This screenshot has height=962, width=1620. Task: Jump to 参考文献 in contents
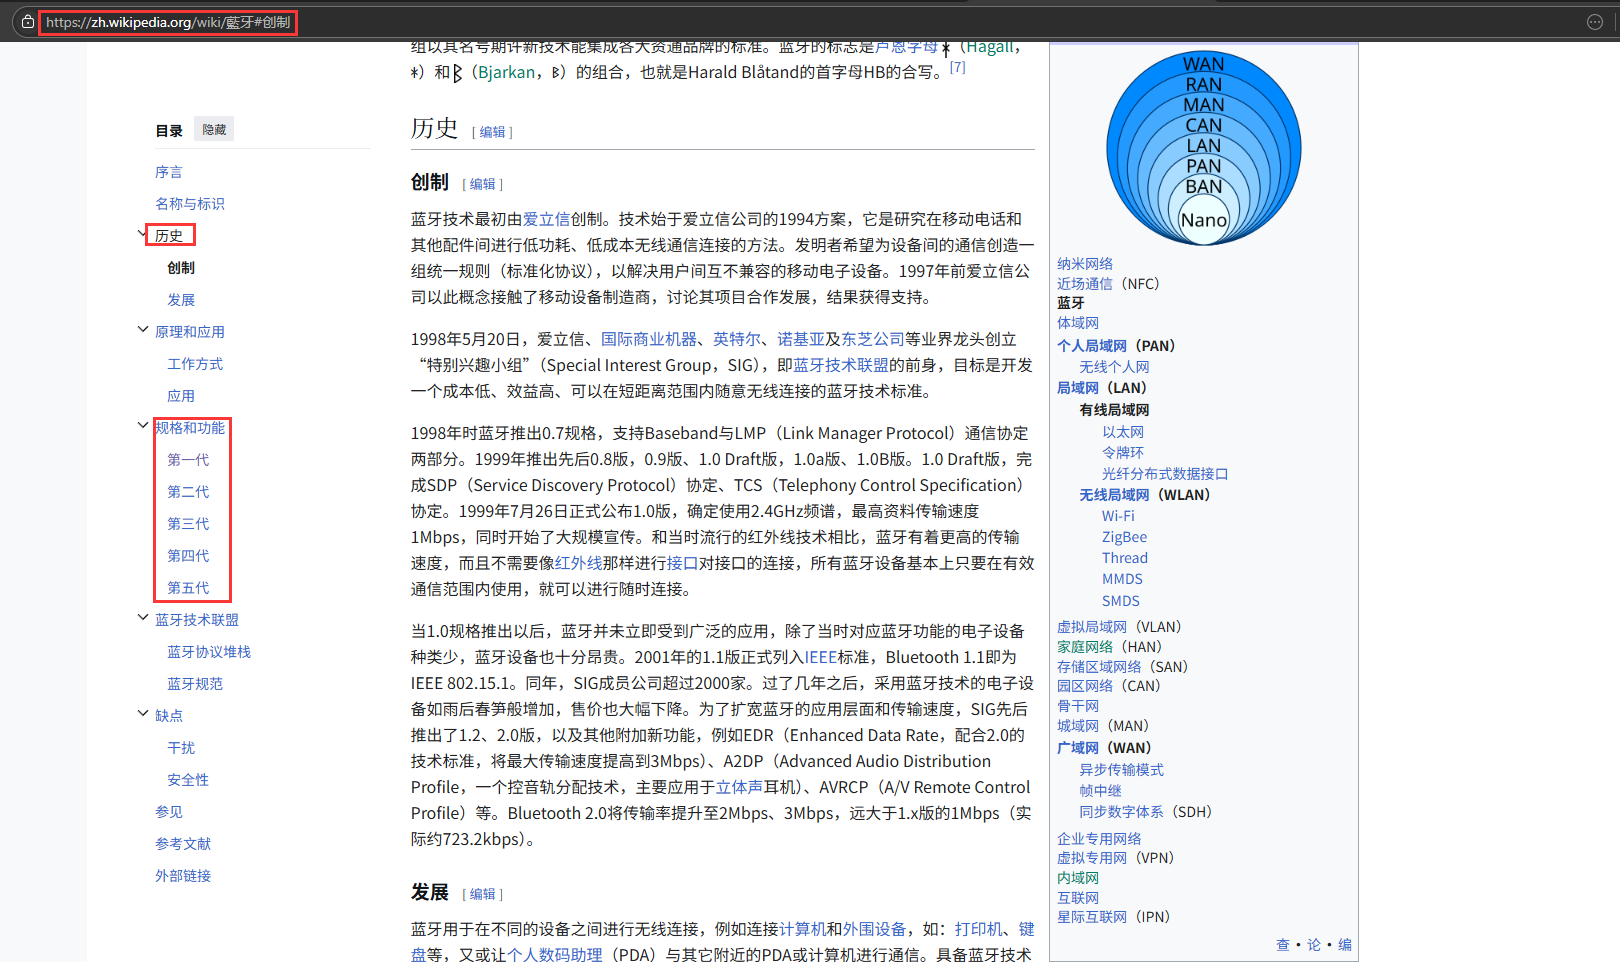pos(183,844)
